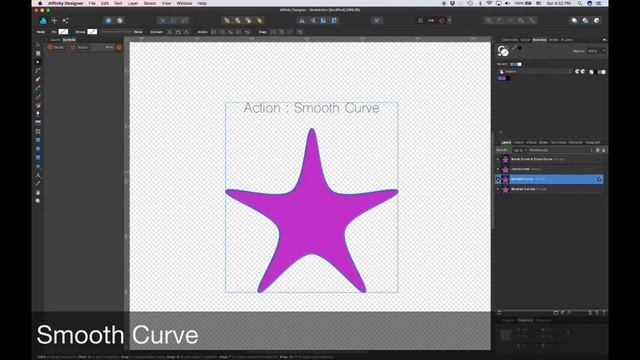
Task: Toggle first Snap option in context toolbar
Action: (273, 32)
